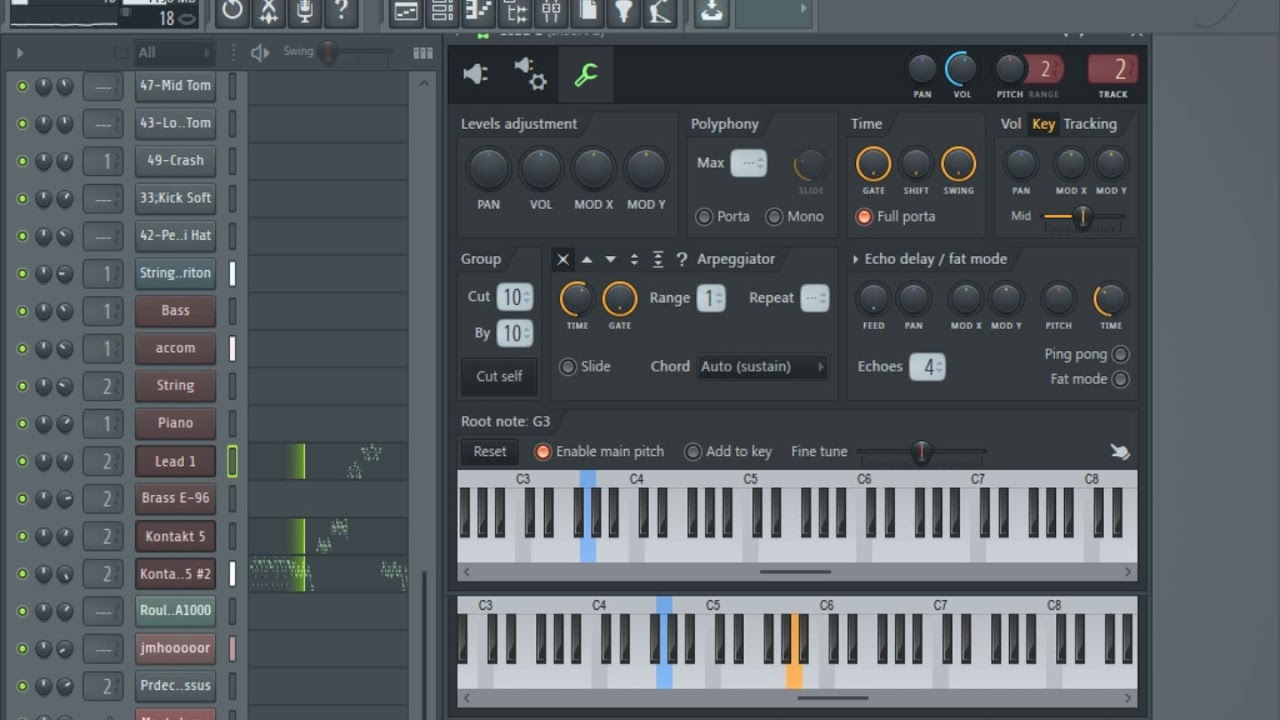Click the channel pan knob in plugin header
Image resolution: width=1280 pixels, height=720 pixels.
922,69
